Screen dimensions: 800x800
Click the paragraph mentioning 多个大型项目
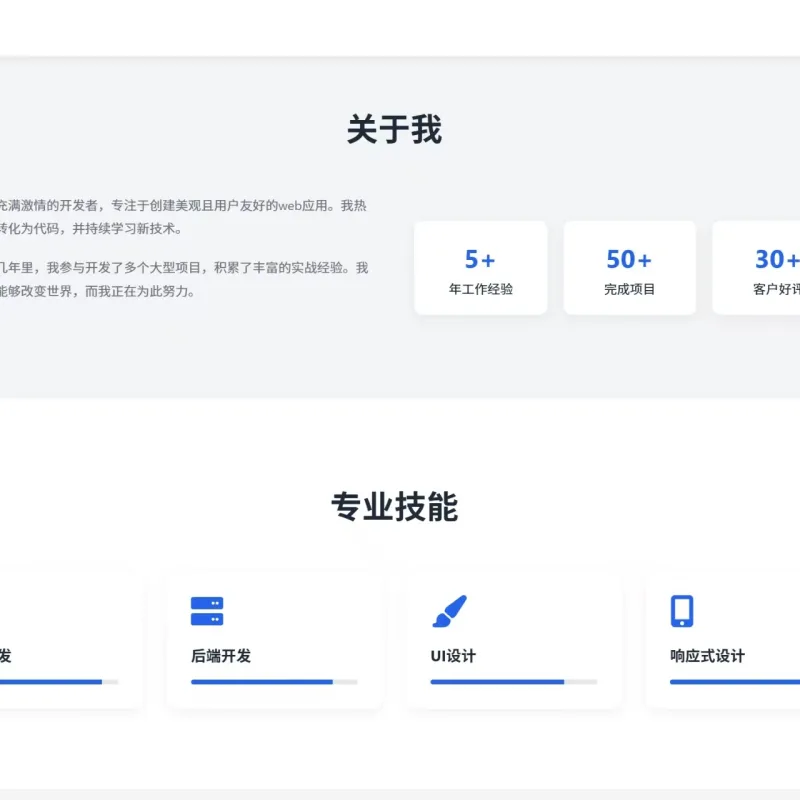pyautogui.click(x=184, y=280)
